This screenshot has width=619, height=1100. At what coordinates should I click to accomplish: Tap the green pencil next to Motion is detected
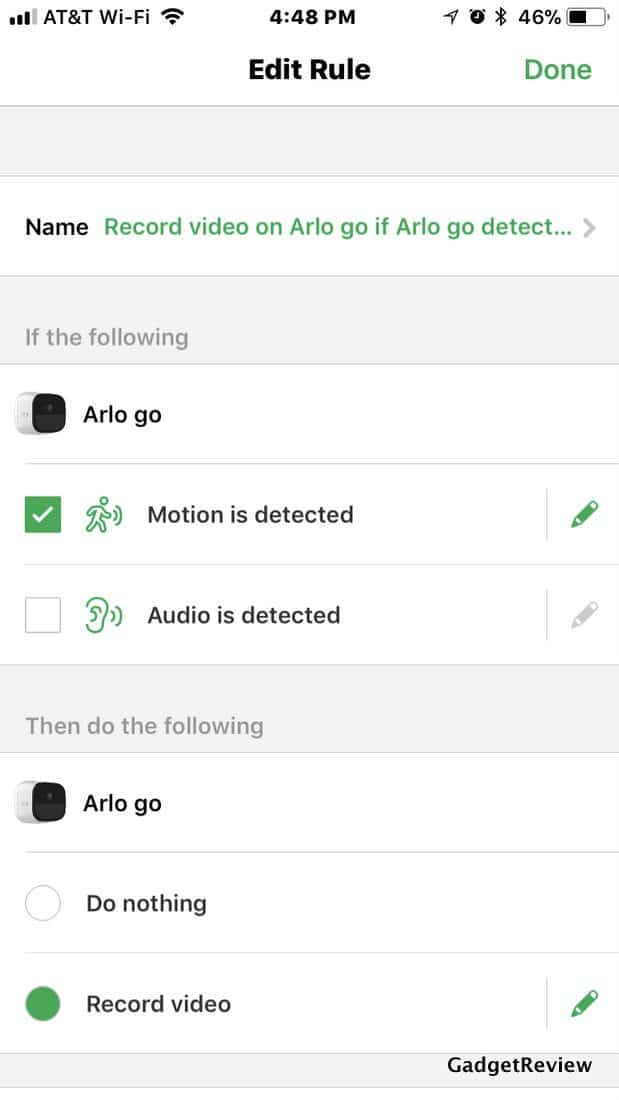click(584, 514)
